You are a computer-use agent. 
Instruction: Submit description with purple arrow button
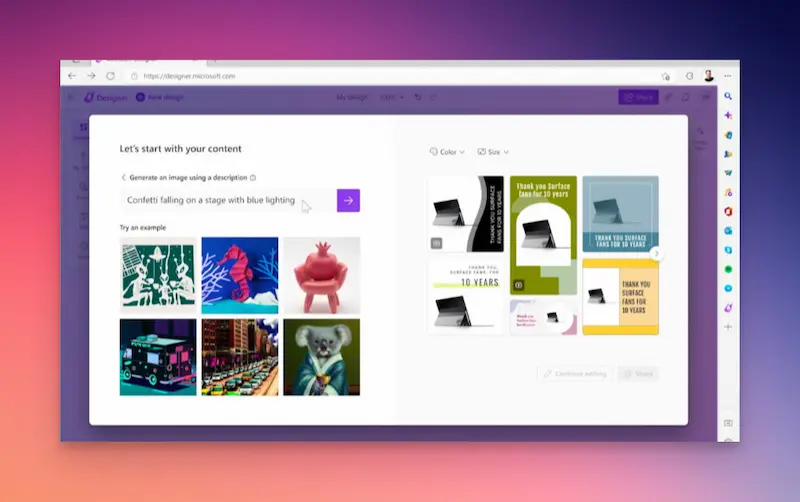tap(348, 200)
